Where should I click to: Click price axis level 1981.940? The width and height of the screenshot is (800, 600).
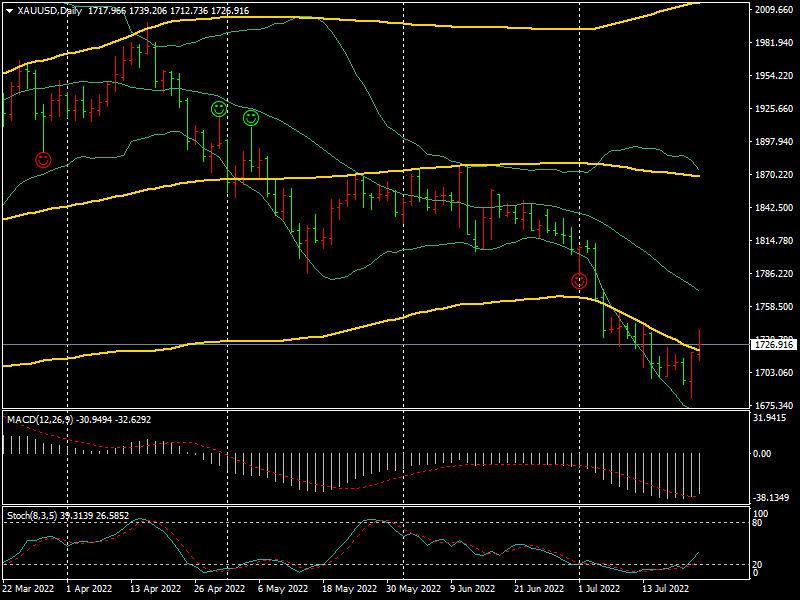coord(774,43)
